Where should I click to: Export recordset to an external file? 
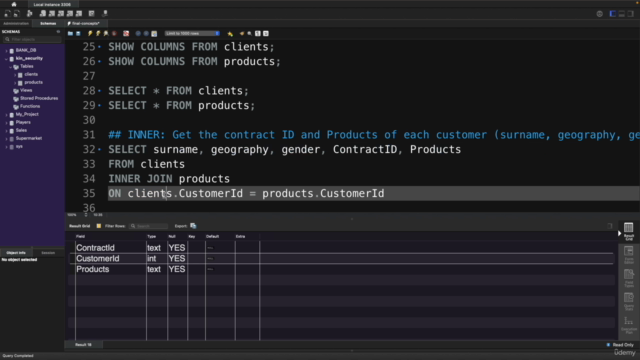click(x=193, y=226)
